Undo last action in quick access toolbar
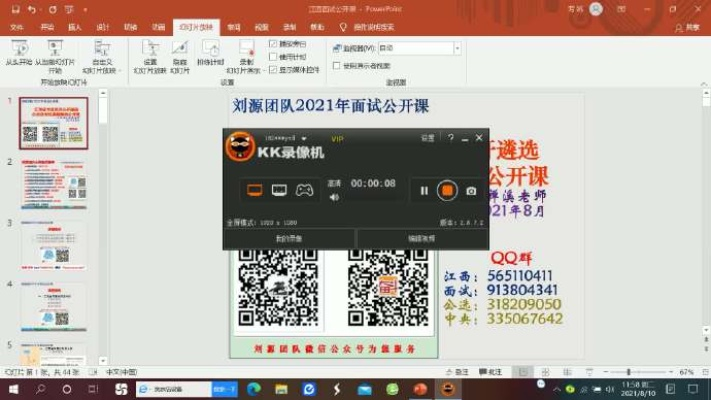This screenshot has height=400, width=711. 31,9
